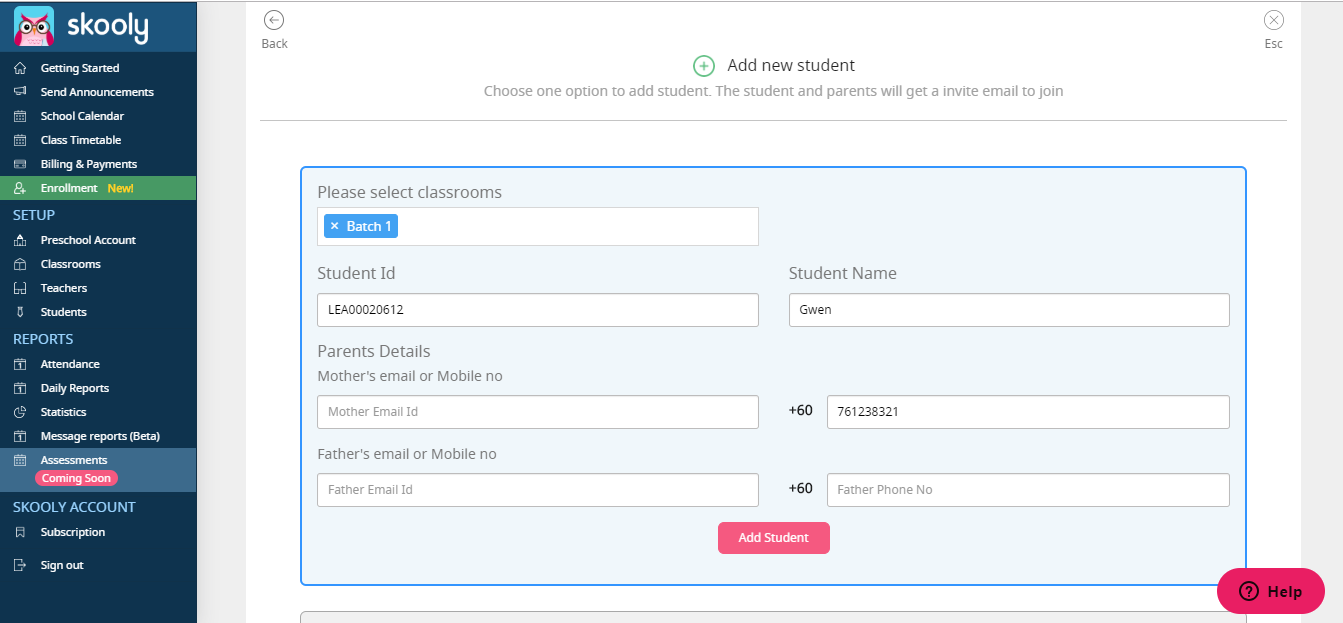Image resolution: width=1343 pixels, height=623 pixels.
Task: Focus the Father Phone No field
Action: coord(1028,490)
